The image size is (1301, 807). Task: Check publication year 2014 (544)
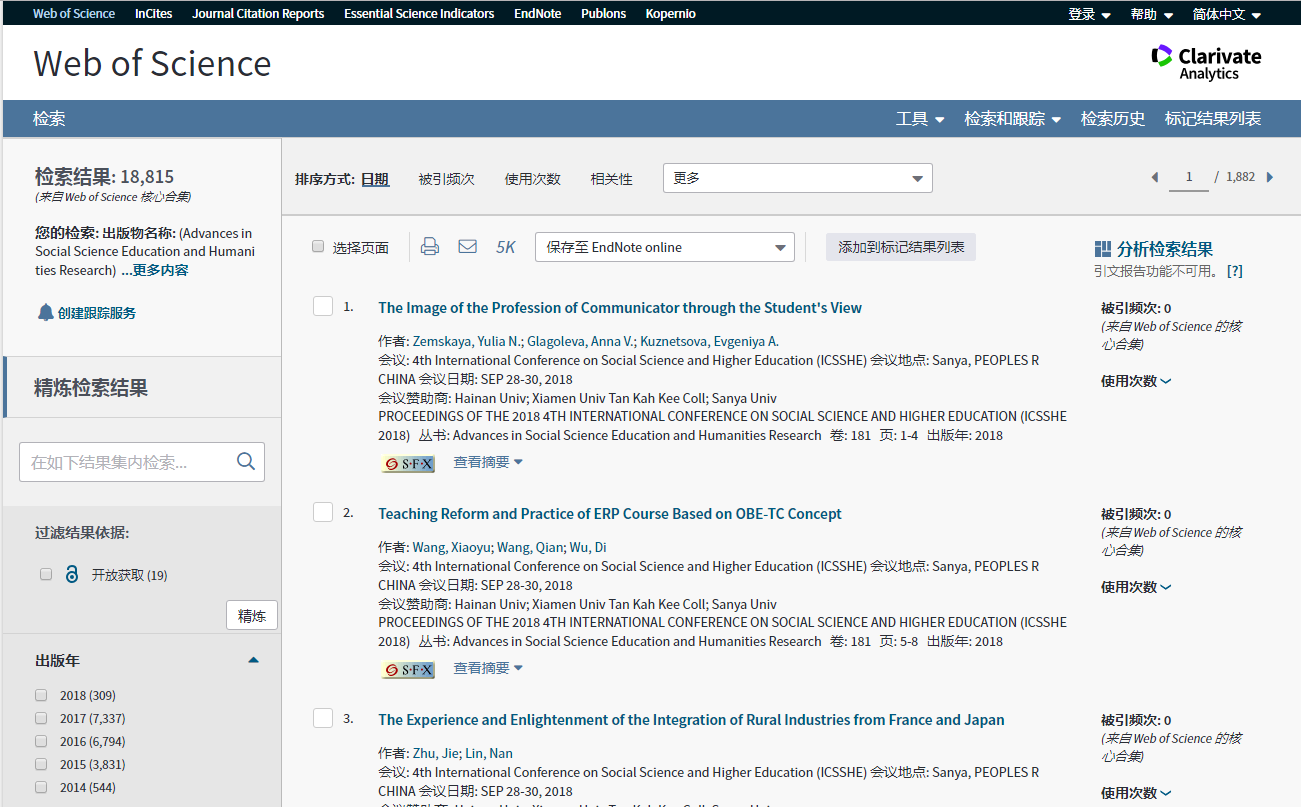41,787
